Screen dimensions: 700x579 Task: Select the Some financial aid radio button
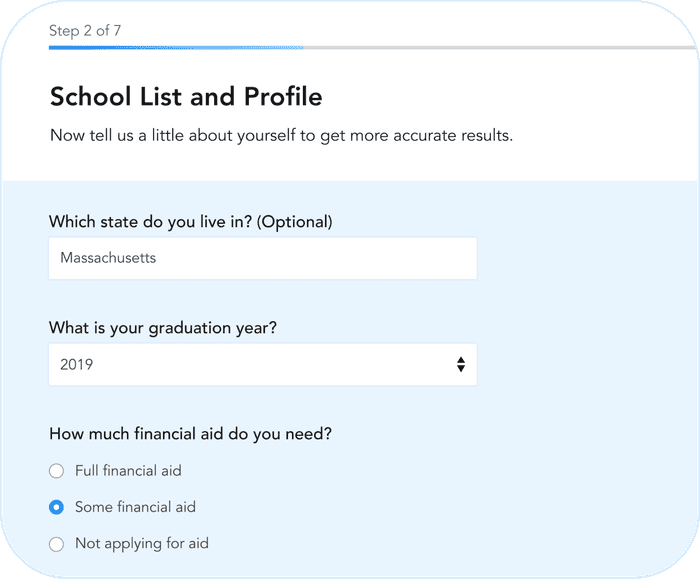pyautogui.click(x=57, y=507)
